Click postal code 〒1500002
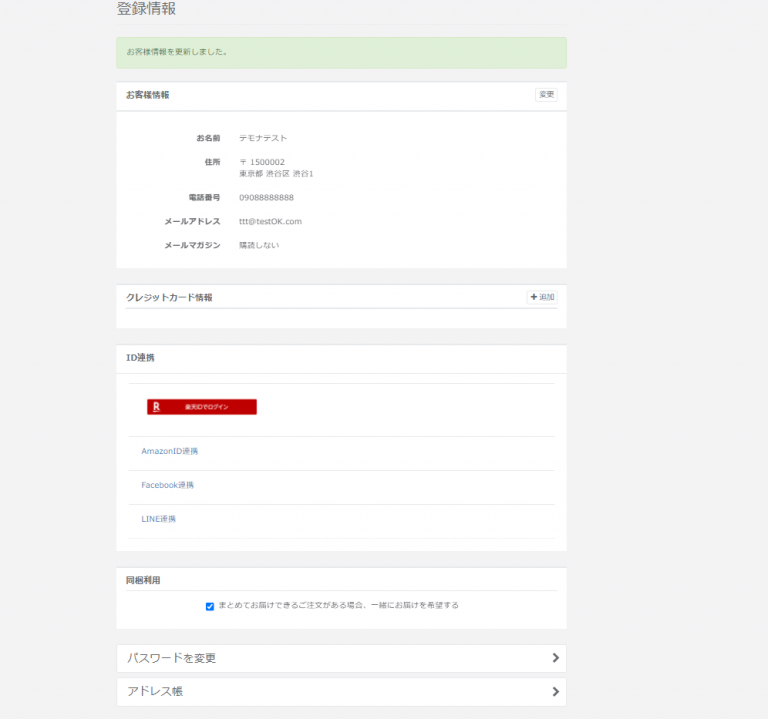 [x=262, y=162]
